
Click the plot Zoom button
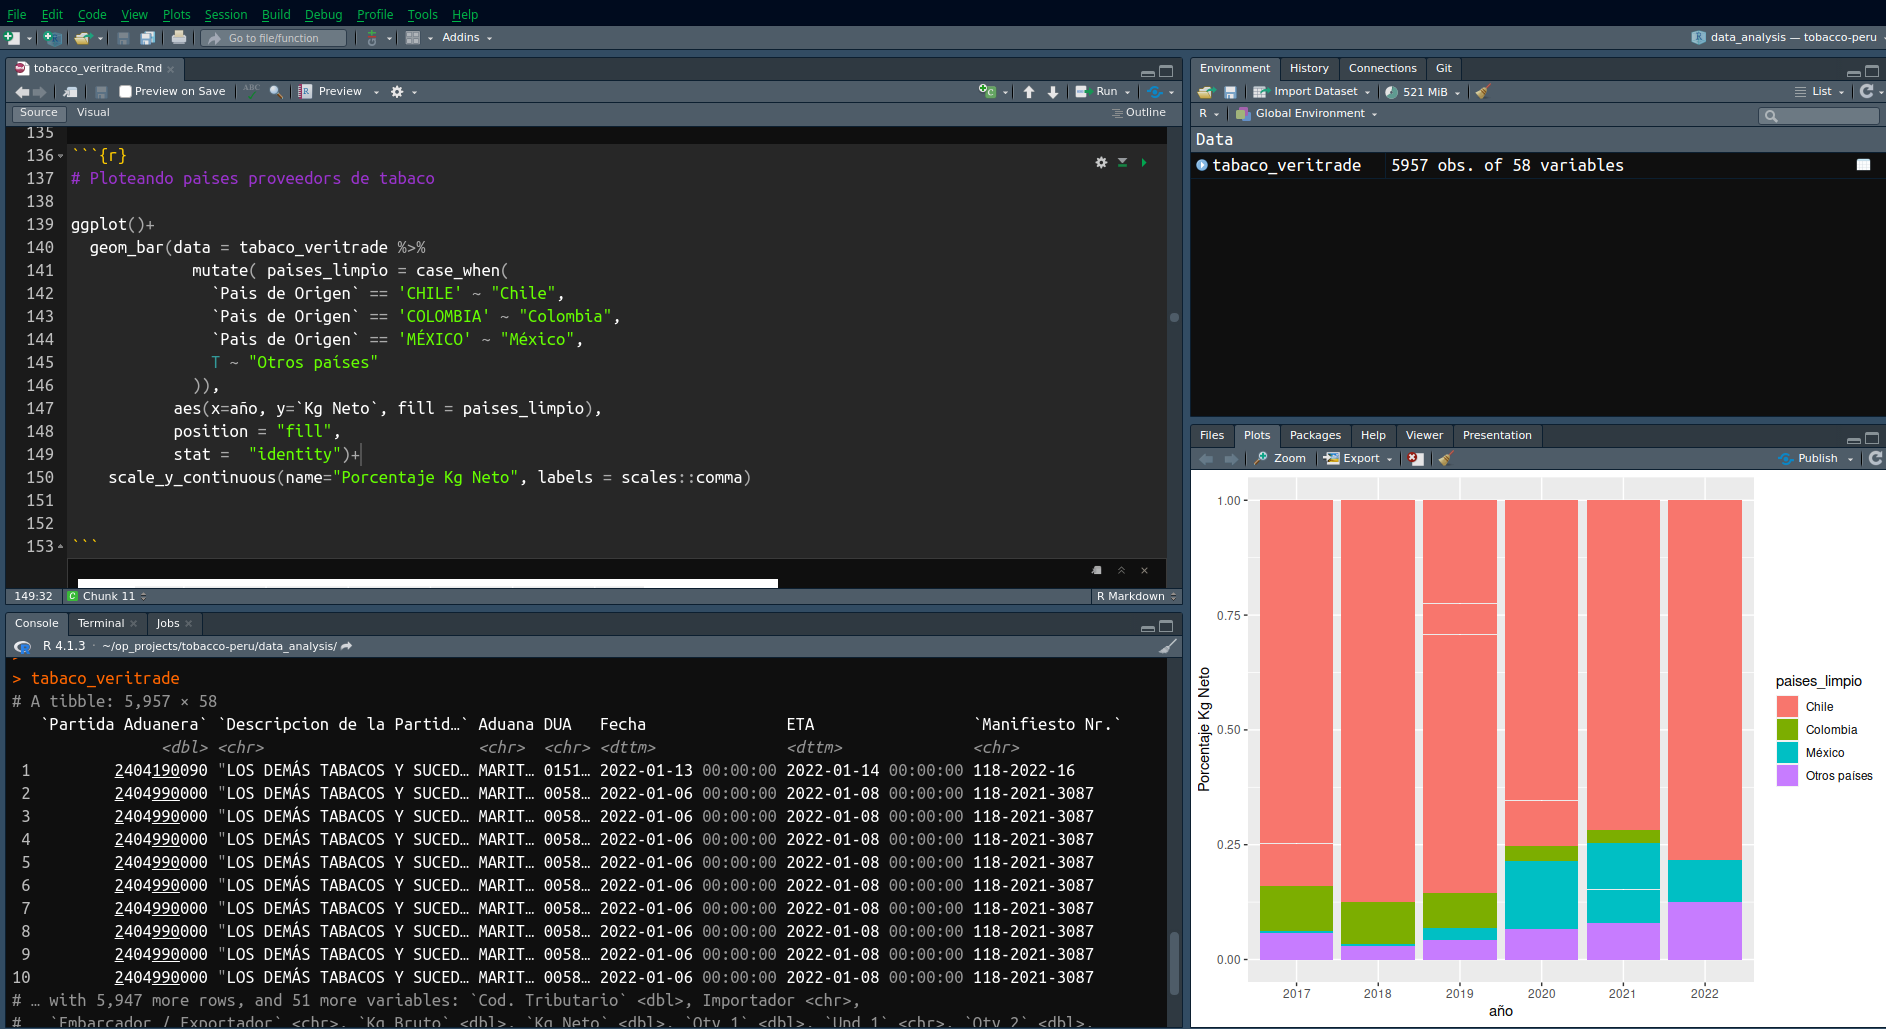[x=1281, y=459]
